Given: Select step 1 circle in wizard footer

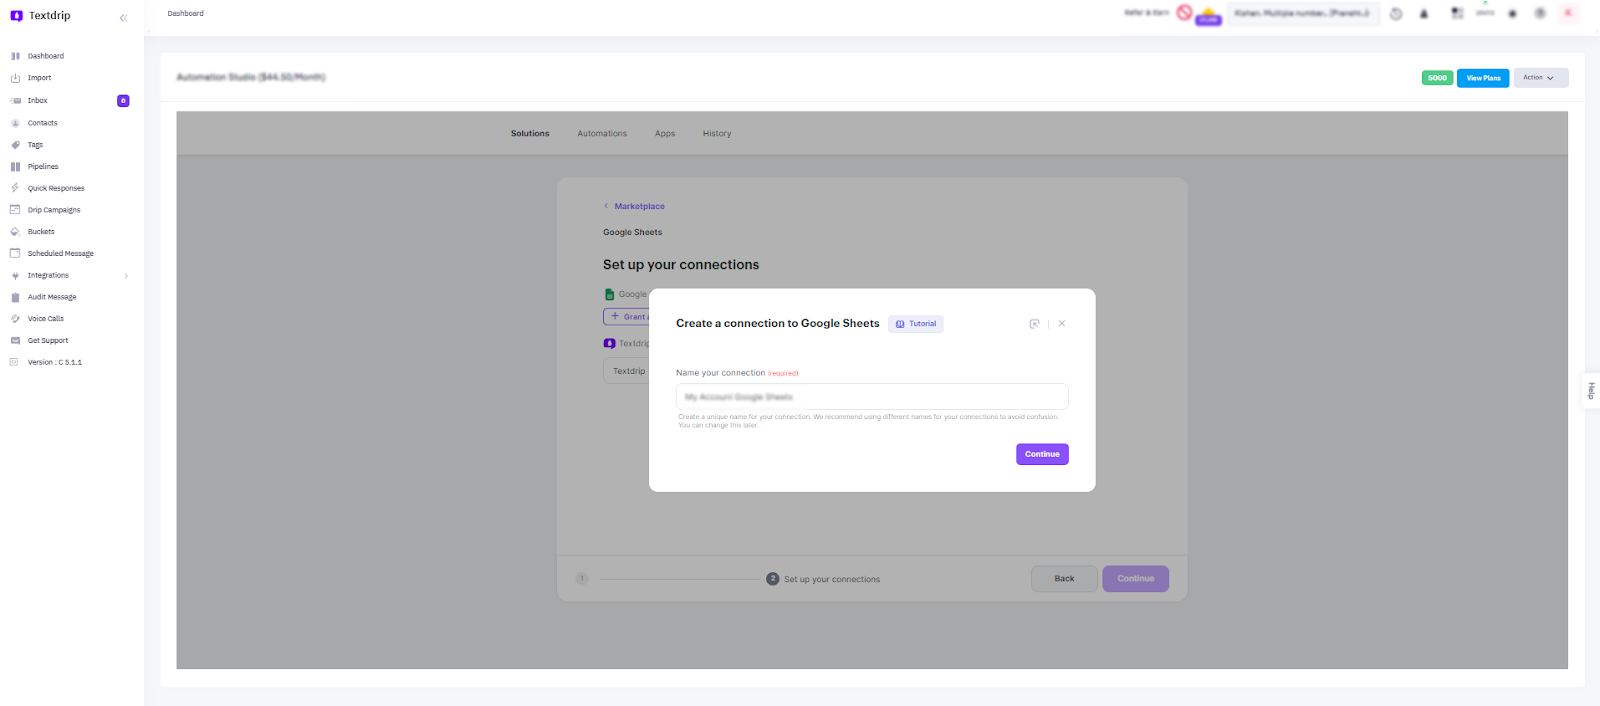Looking at the screenshot, I should click(582, 579).
